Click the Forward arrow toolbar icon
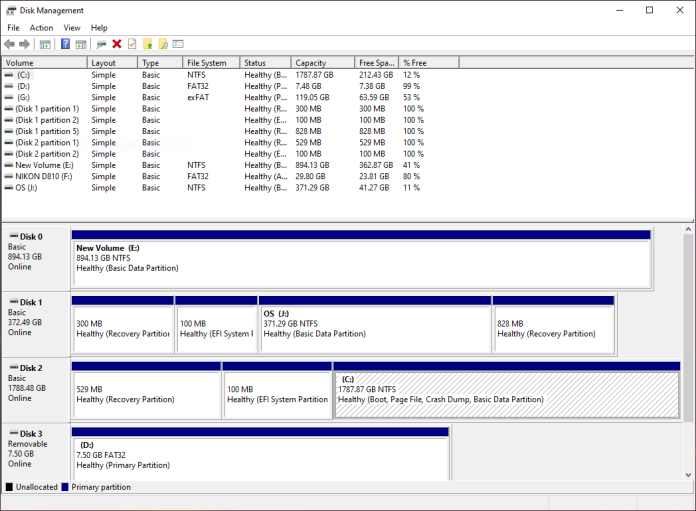 [24, 44]
